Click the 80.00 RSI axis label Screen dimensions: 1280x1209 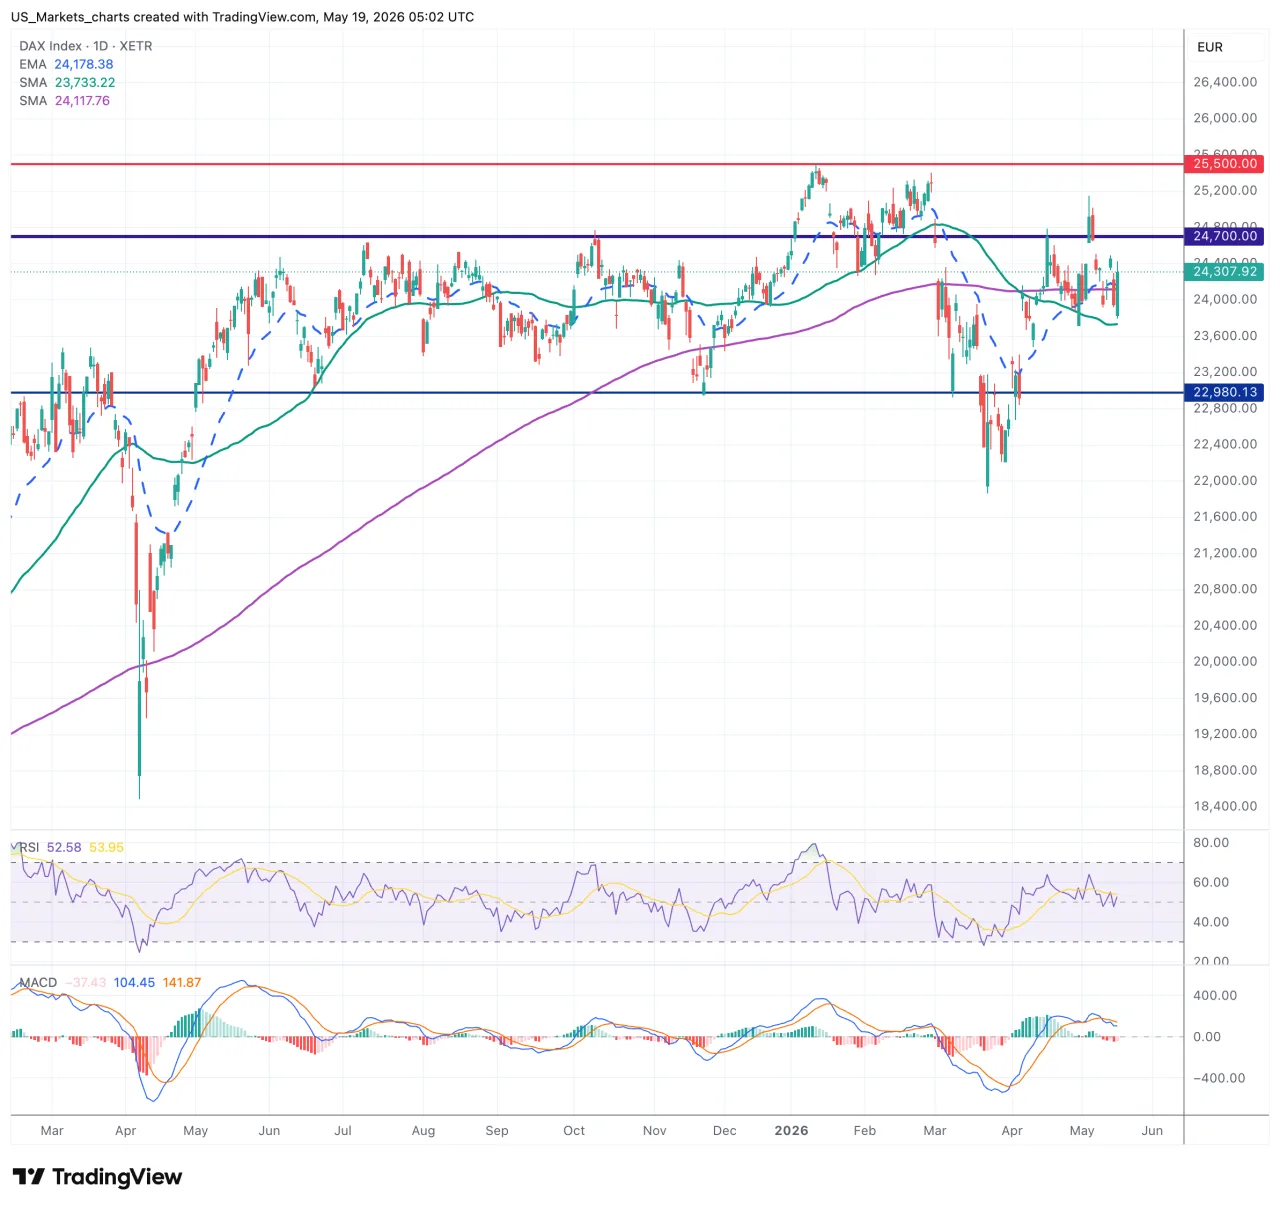coord(1211,842)
